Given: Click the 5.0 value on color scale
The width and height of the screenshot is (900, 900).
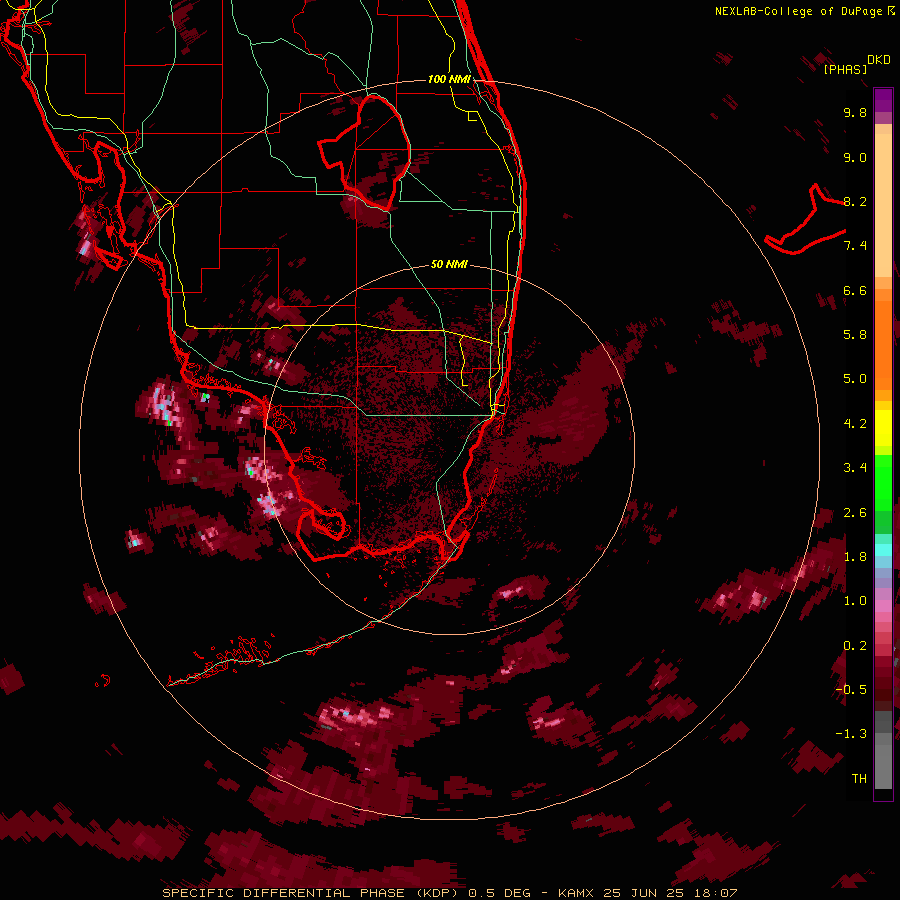Looking at the screenshot, I should point(855,379).
